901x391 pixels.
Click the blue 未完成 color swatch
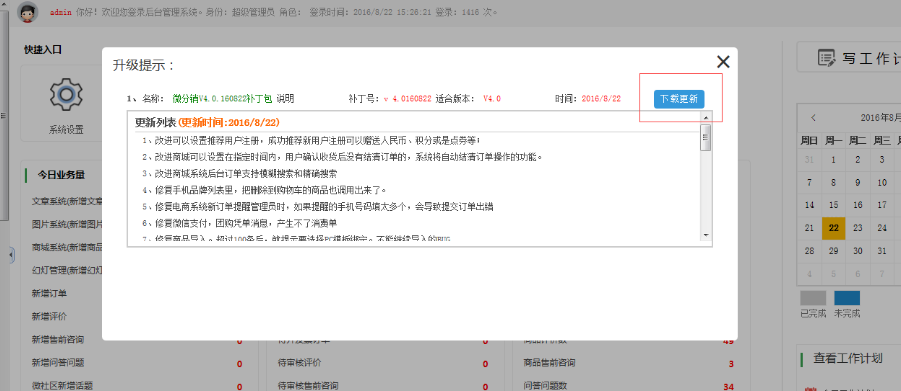tap(847, 298)
